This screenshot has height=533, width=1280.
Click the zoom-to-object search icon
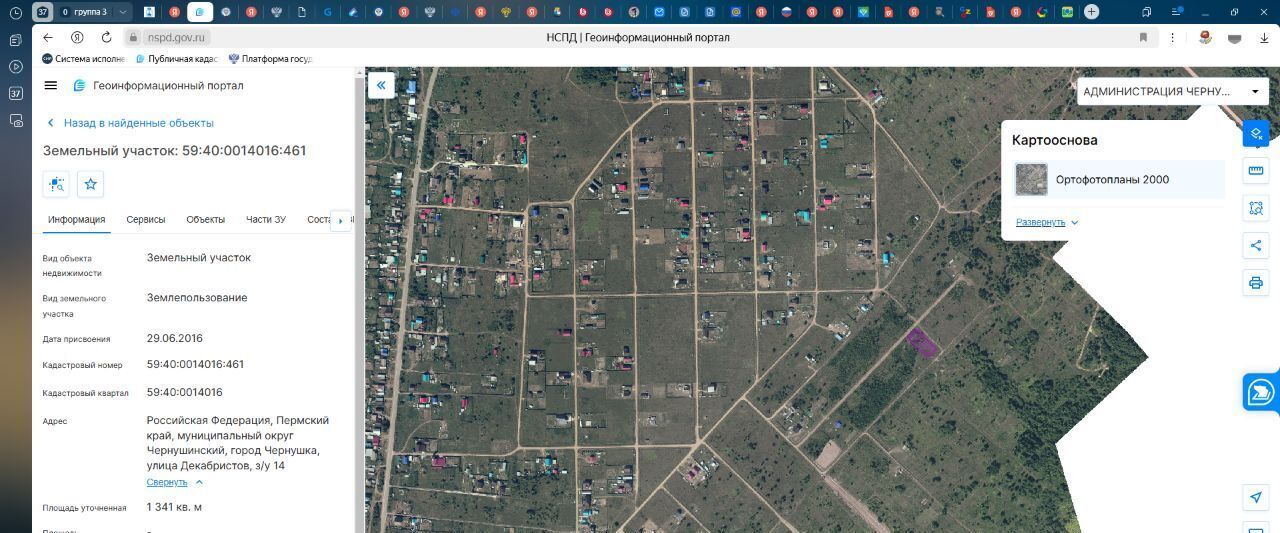click(56, 184)
